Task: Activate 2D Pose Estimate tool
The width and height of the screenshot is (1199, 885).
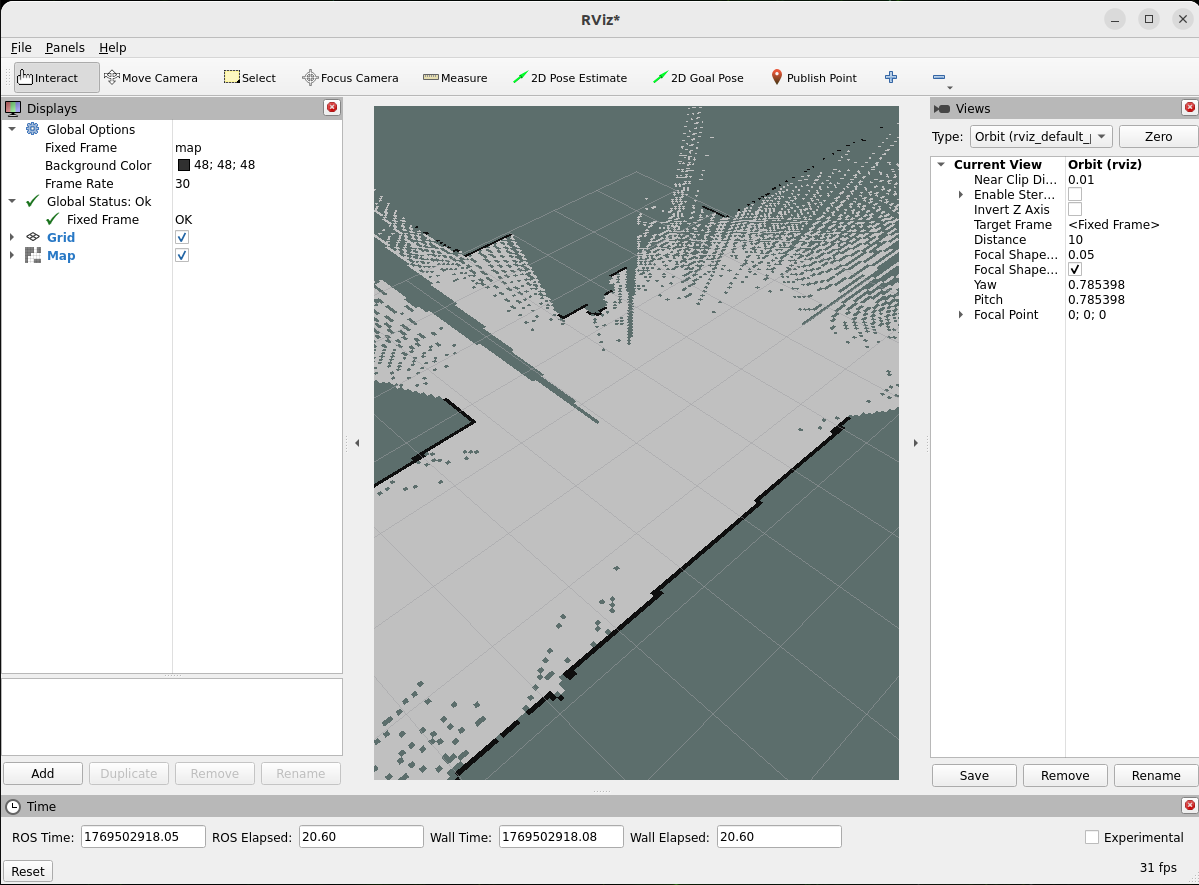Action: coord(569,78)
